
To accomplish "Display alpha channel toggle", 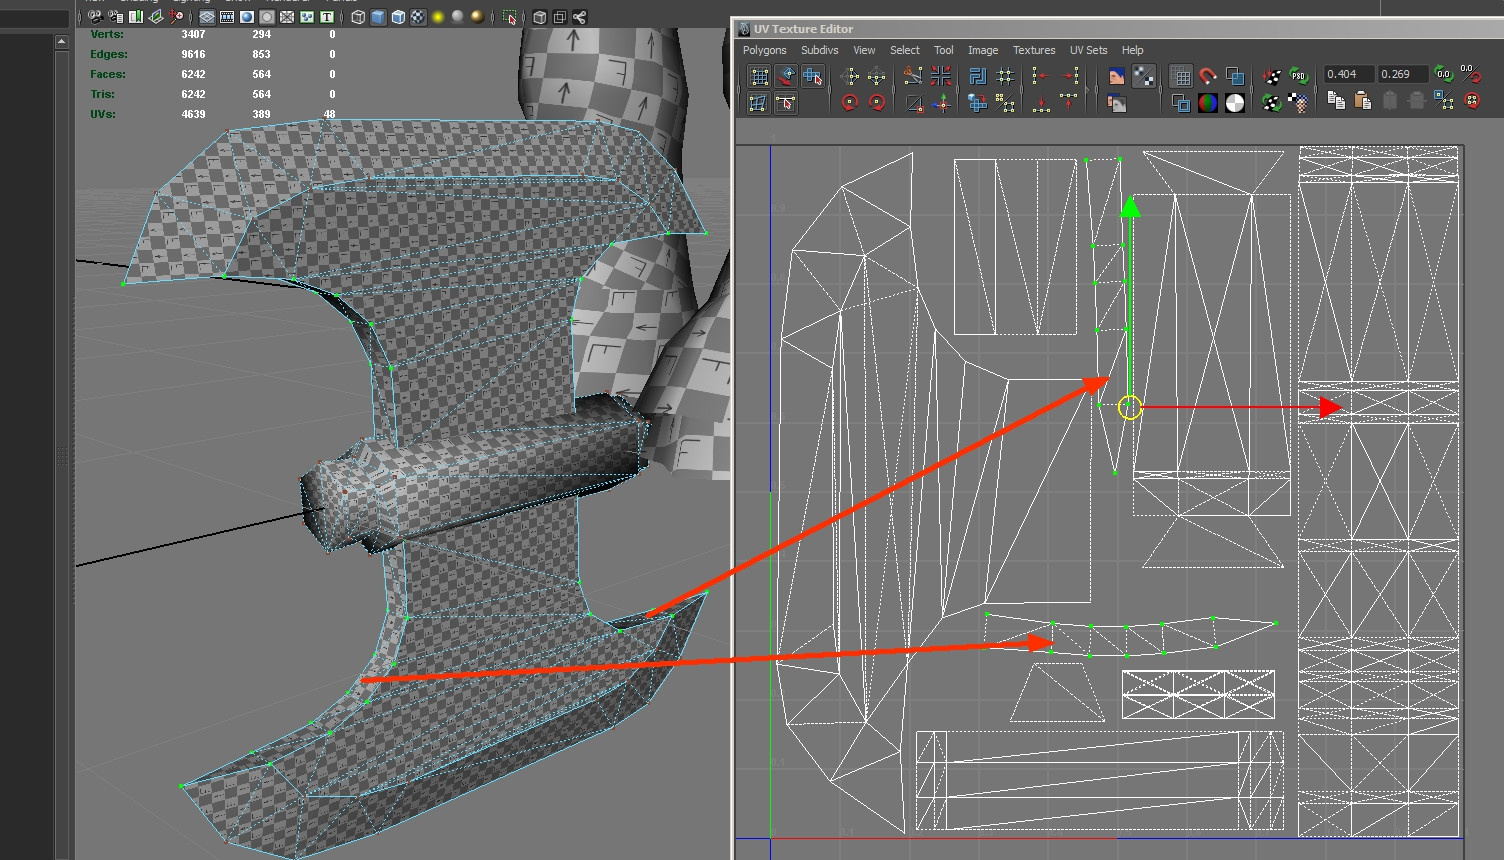I will (x=1235, y=103).
